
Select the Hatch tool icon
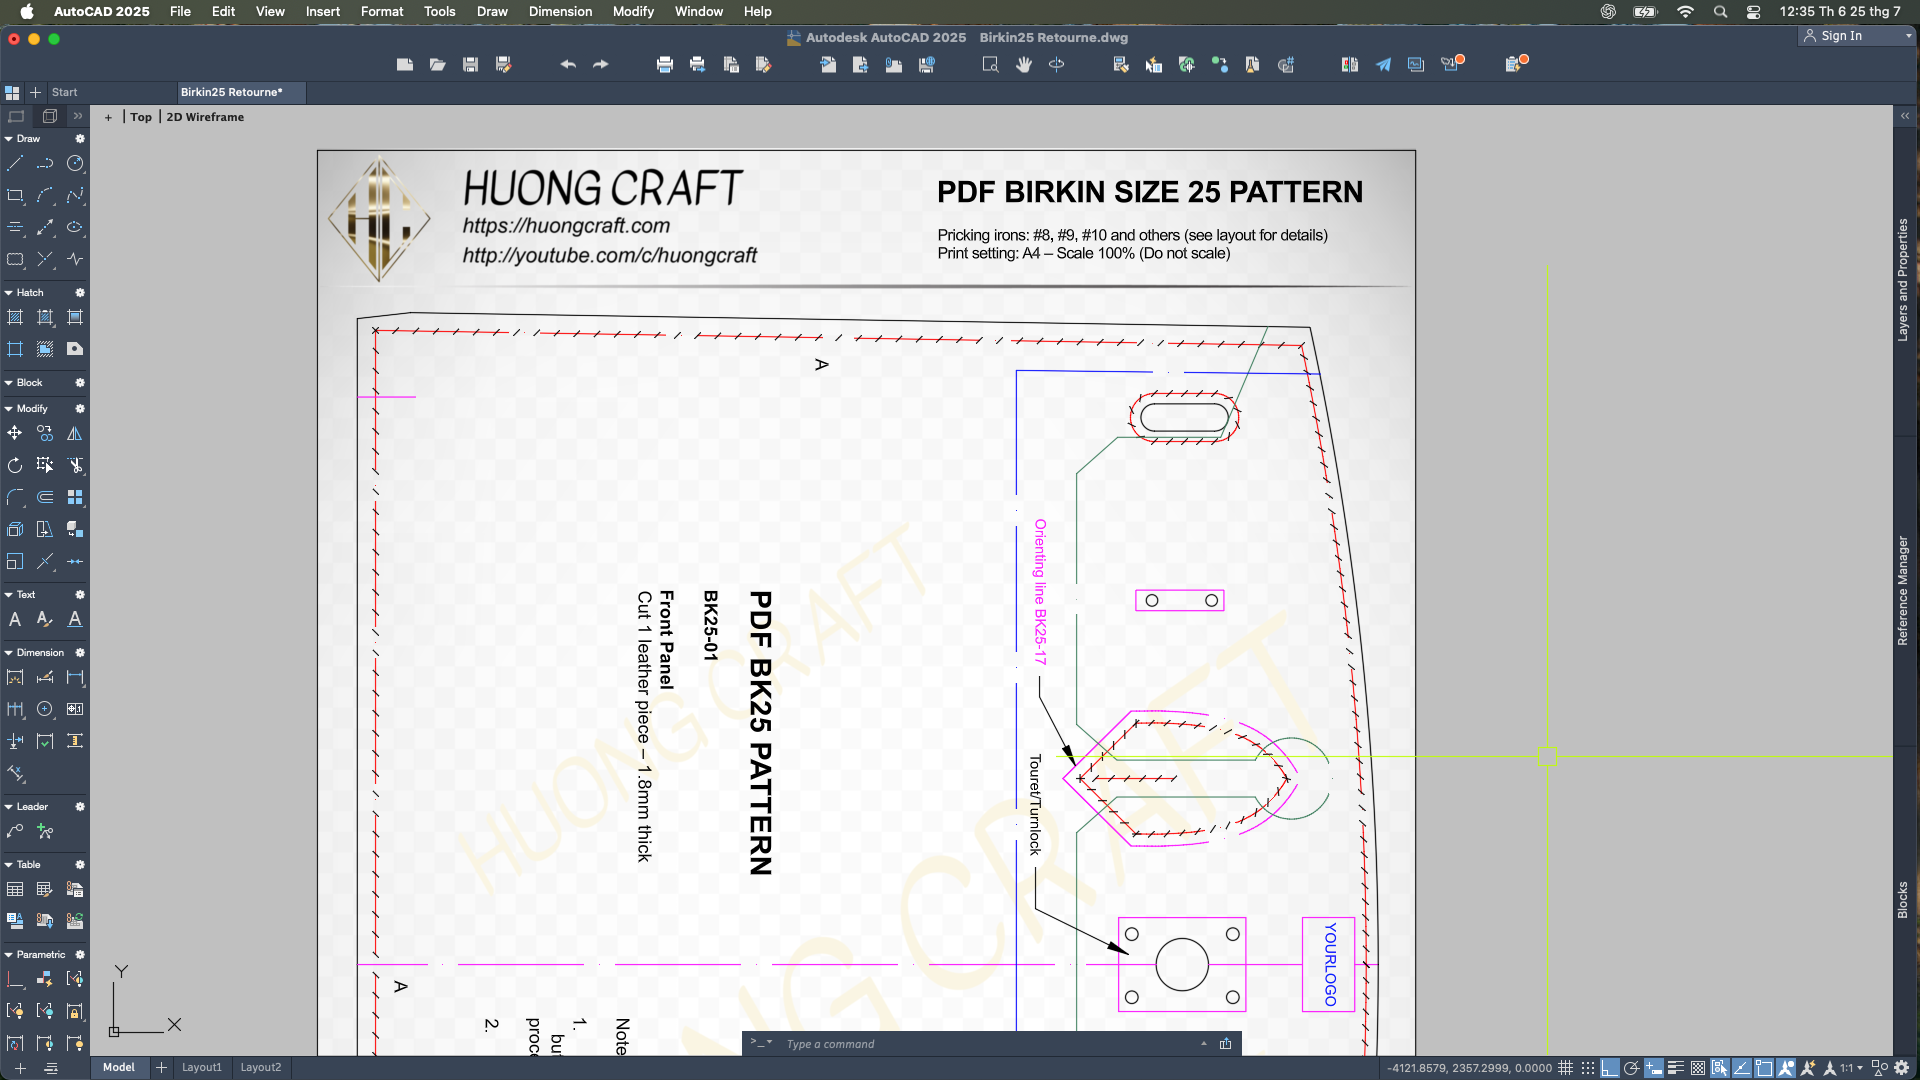pos(15,317)
